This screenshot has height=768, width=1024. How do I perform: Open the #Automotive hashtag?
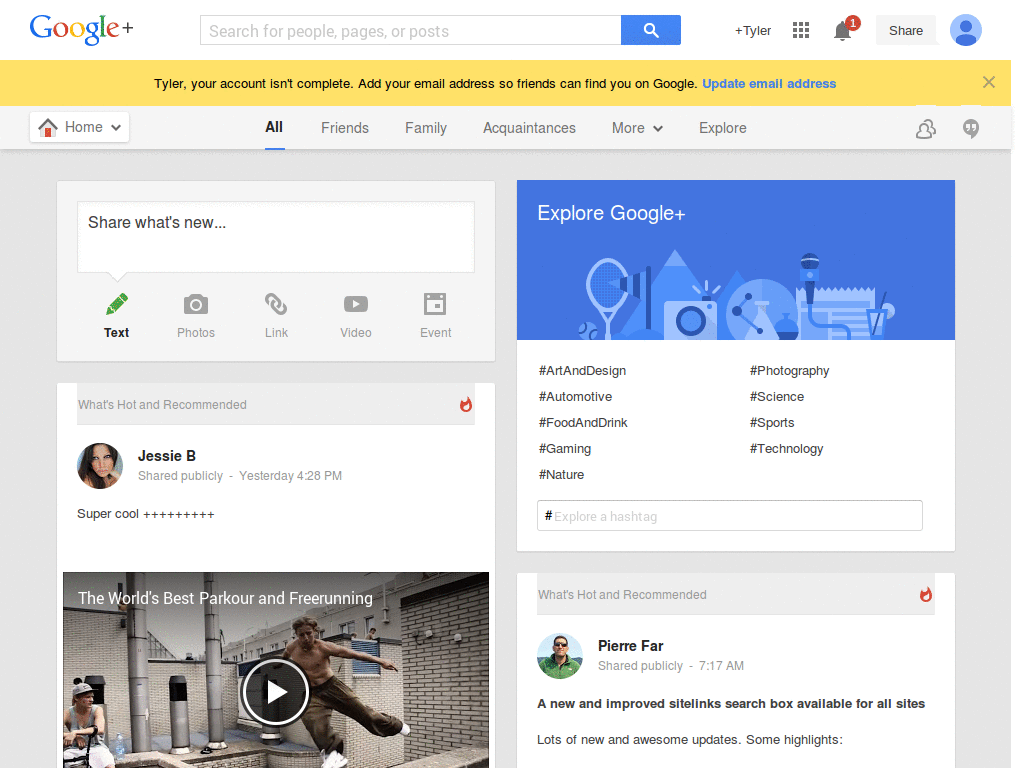pos(575,397)
